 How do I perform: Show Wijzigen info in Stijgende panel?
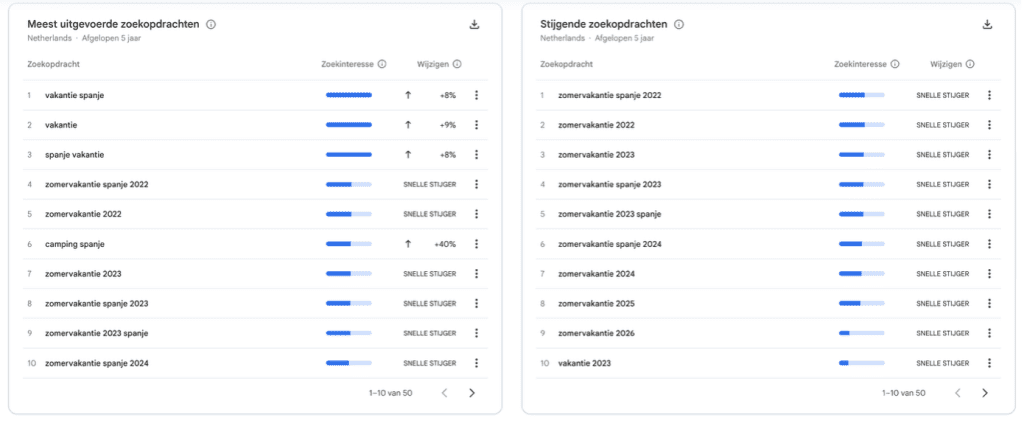pos(970,64)
